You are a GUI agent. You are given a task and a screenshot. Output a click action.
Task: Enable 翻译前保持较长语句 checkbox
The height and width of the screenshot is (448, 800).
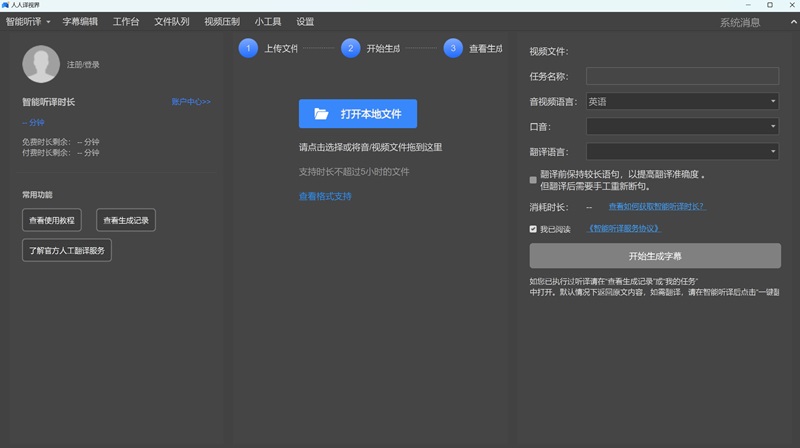pos(533,180)
